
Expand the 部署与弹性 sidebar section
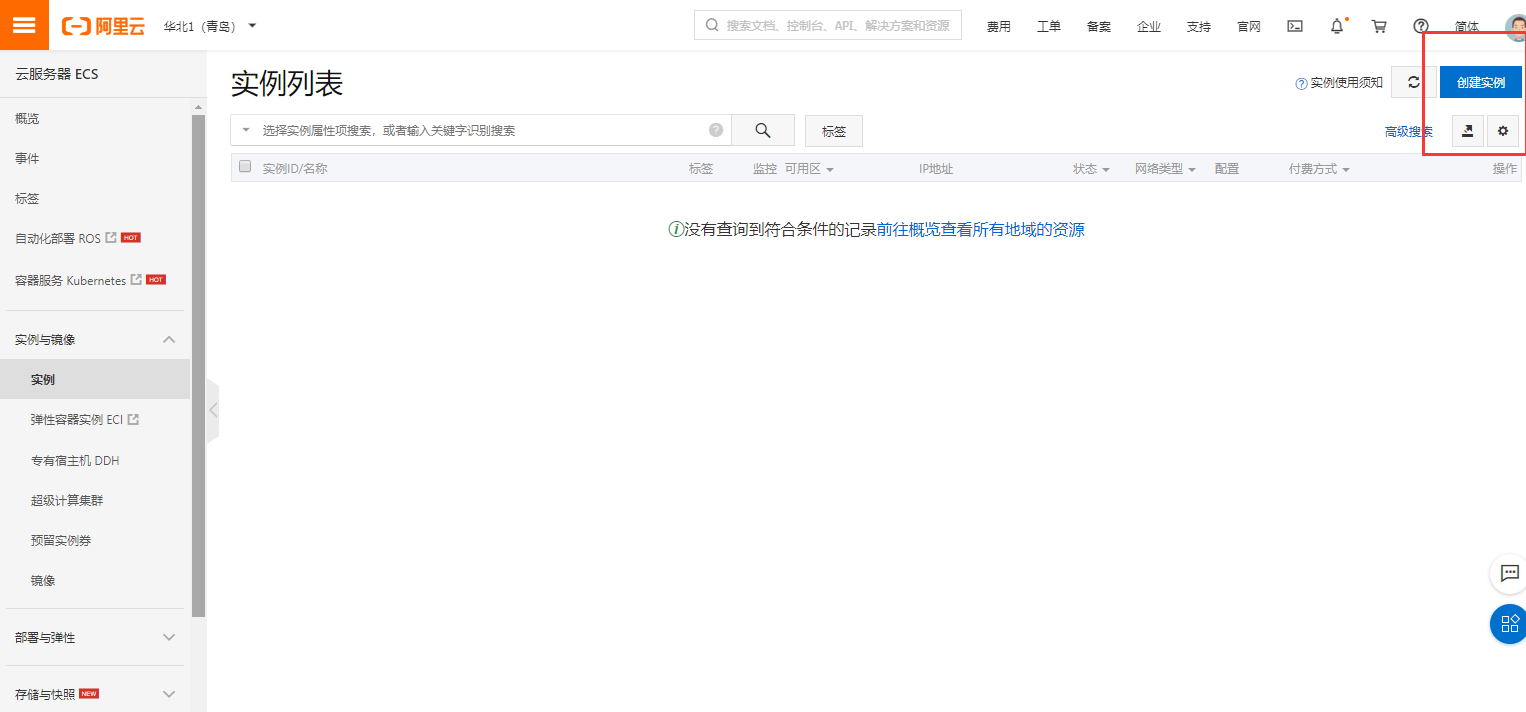click(169, 637)
